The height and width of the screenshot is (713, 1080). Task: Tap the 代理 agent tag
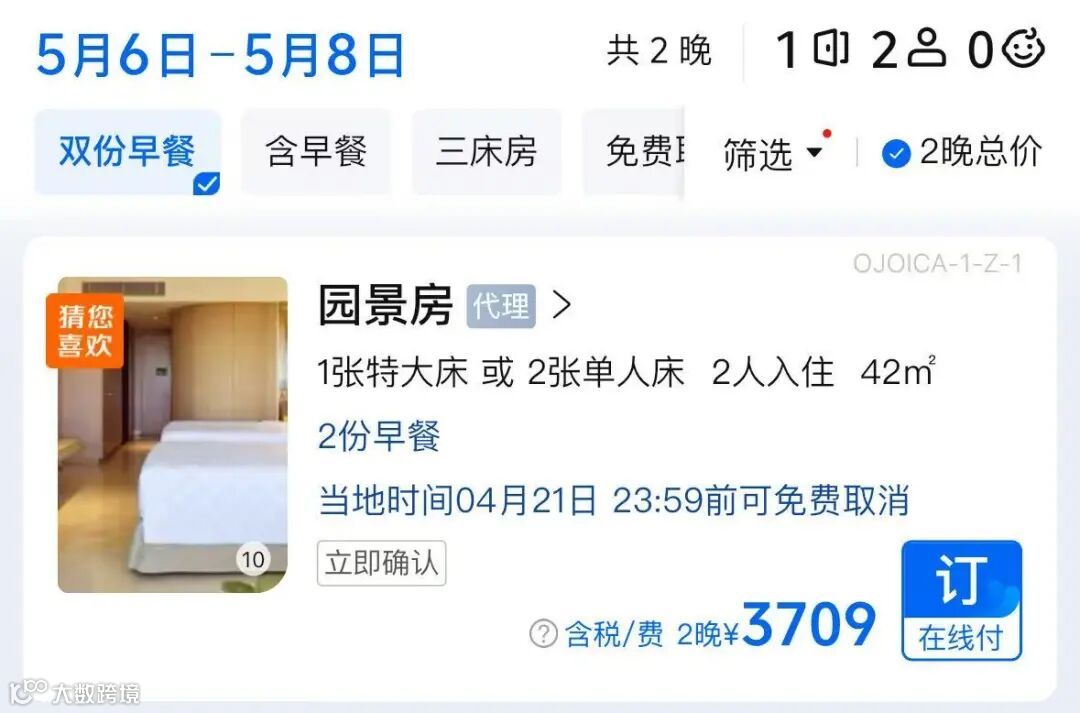point(501,306)
